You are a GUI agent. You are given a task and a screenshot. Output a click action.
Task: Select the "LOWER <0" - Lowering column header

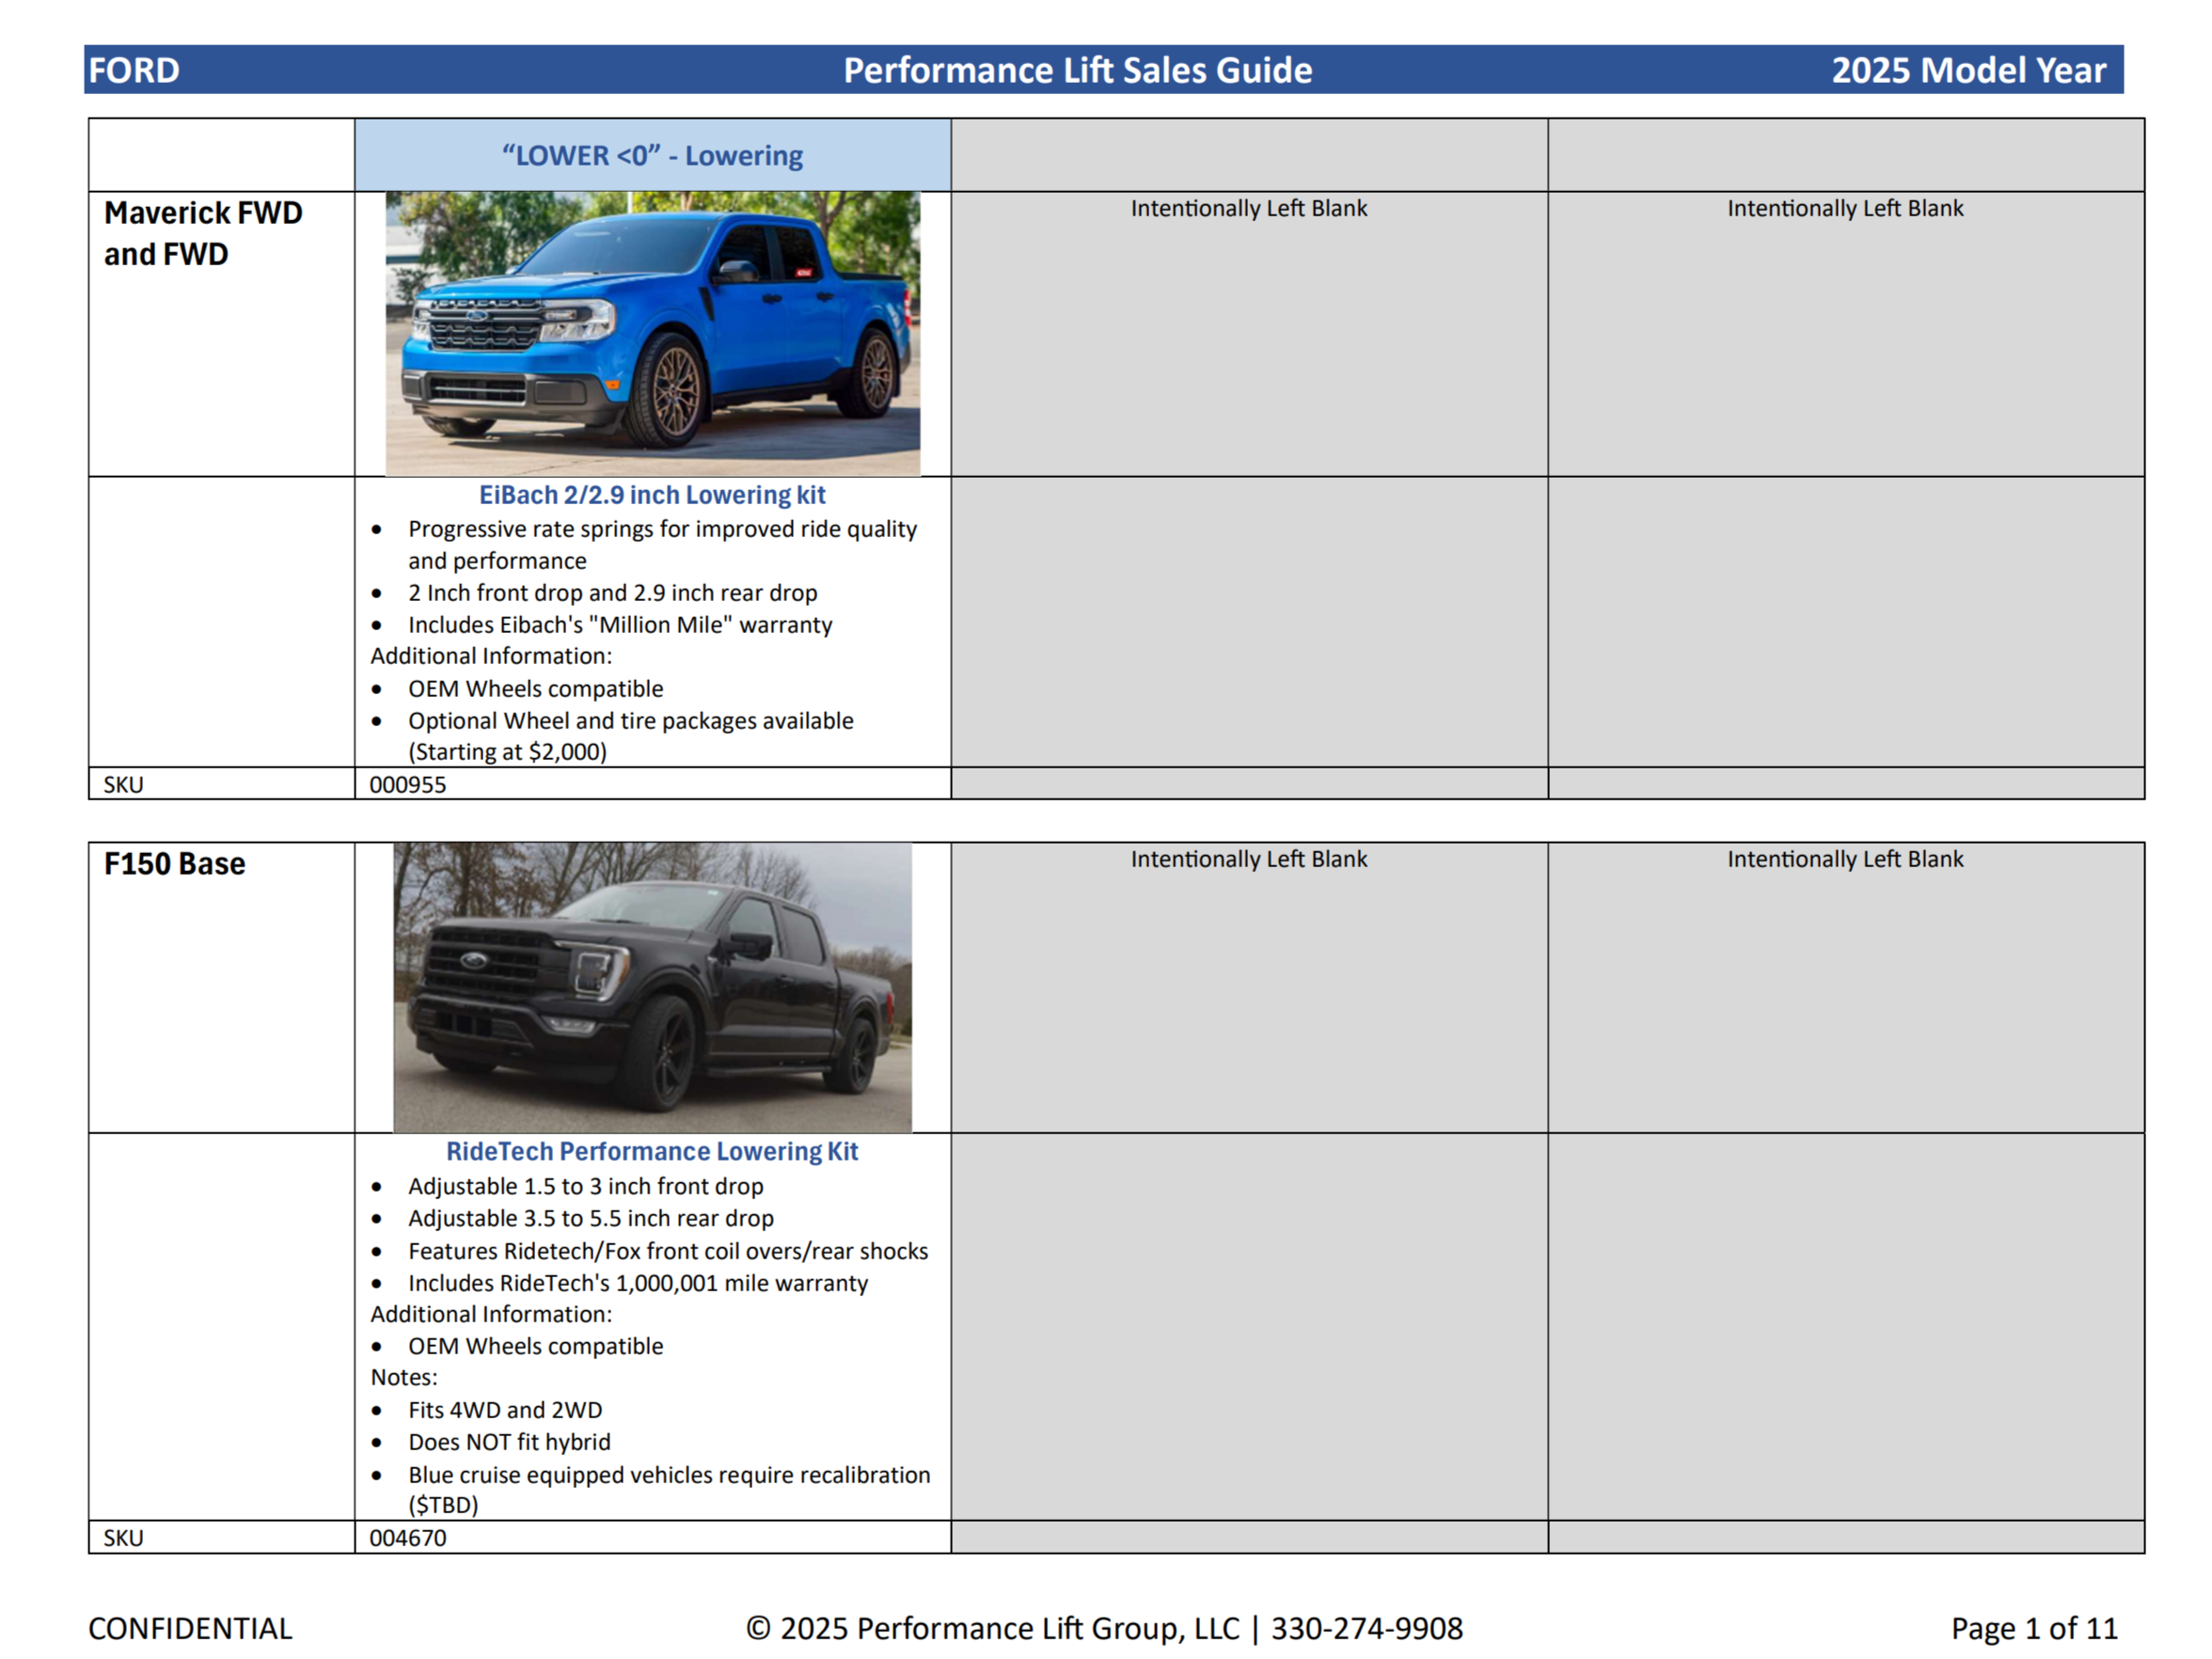tap(652, 155)
